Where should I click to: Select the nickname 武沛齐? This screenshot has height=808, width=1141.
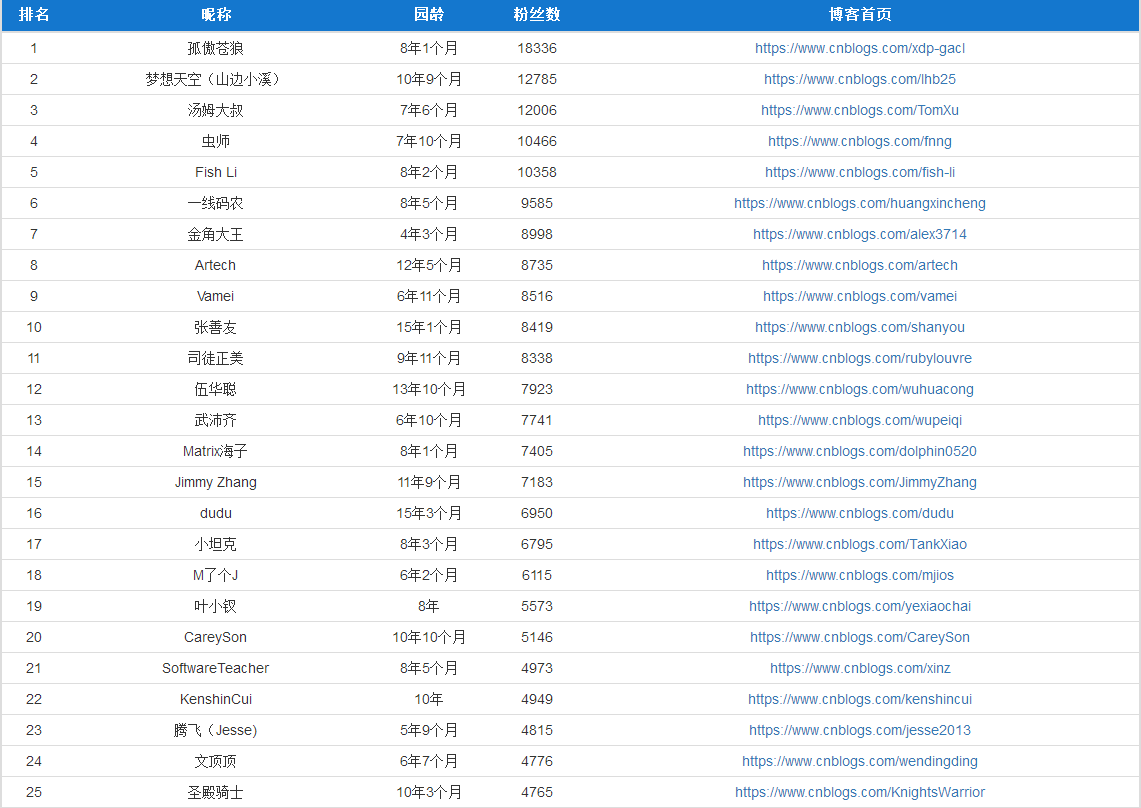tap(215, 420)
